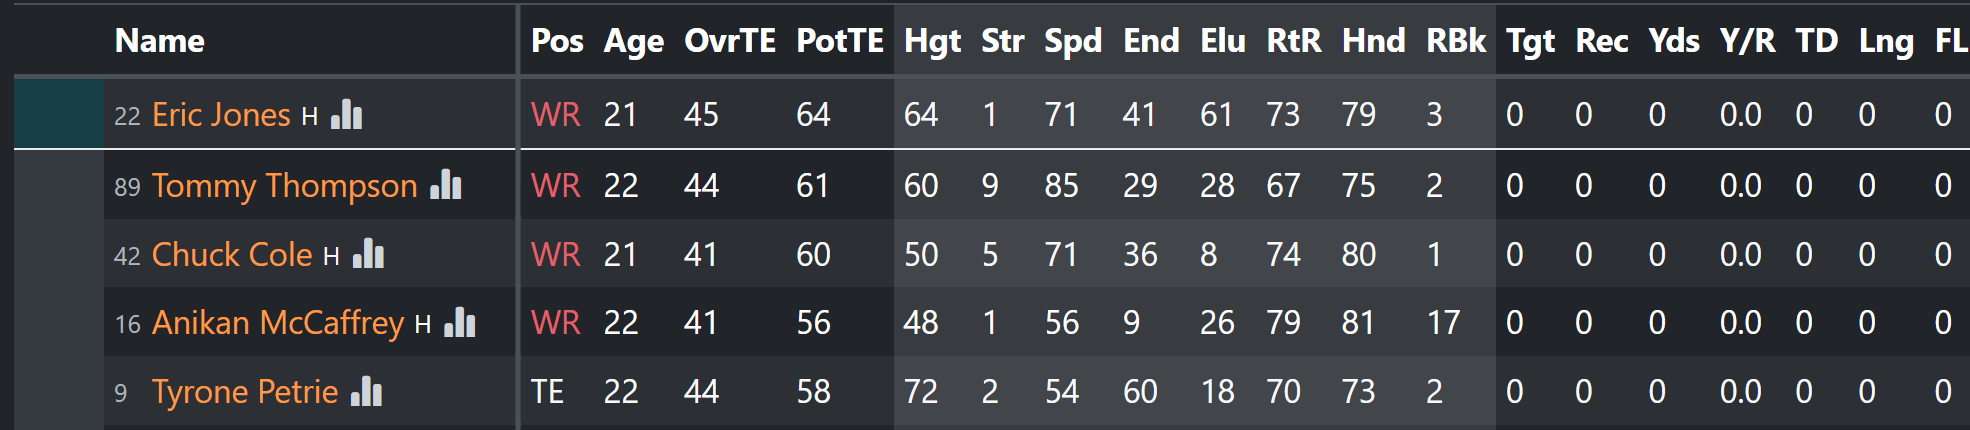
Task: Sort players by Age column header
Action: (634, 41)
